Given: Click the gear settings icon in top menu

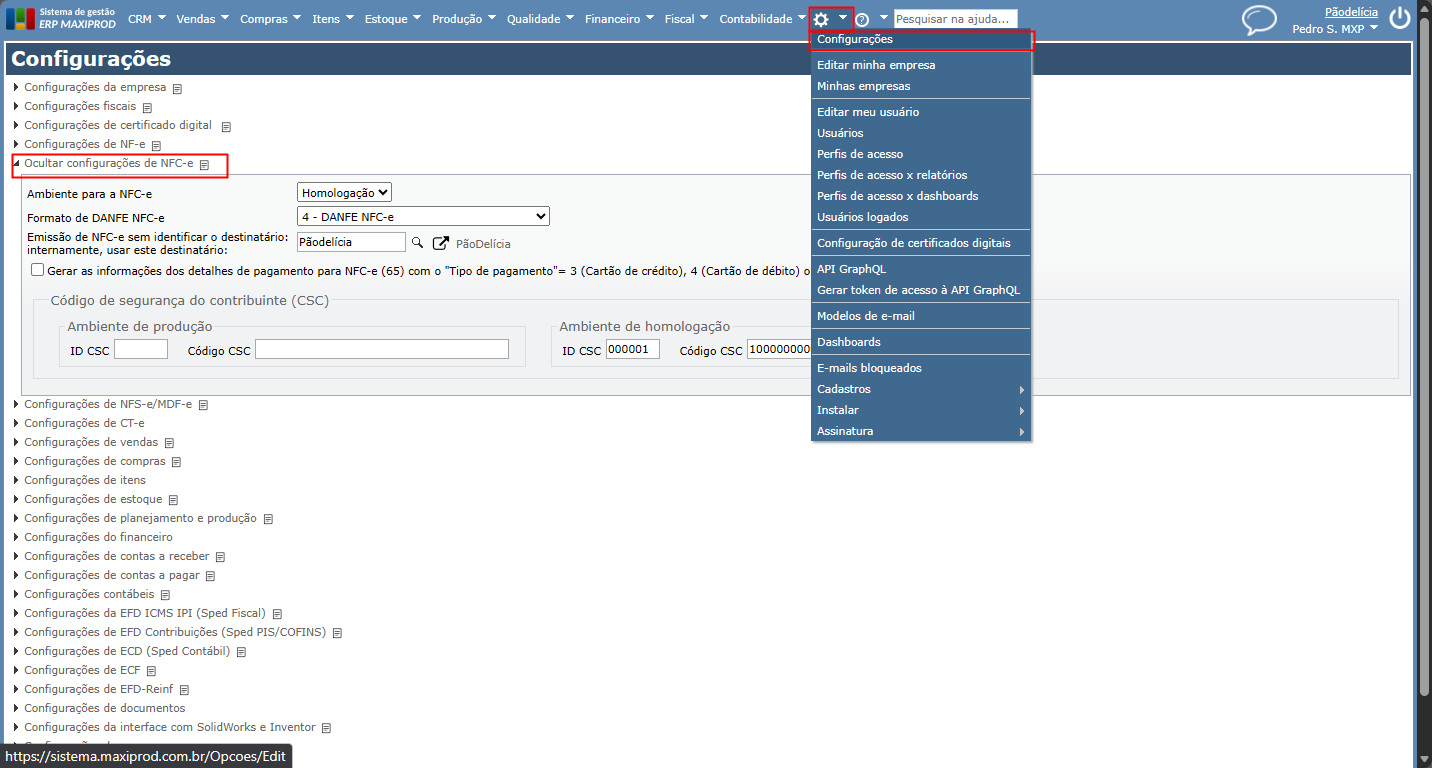Looking at the screenshot, I should click(x=821, y=19).
